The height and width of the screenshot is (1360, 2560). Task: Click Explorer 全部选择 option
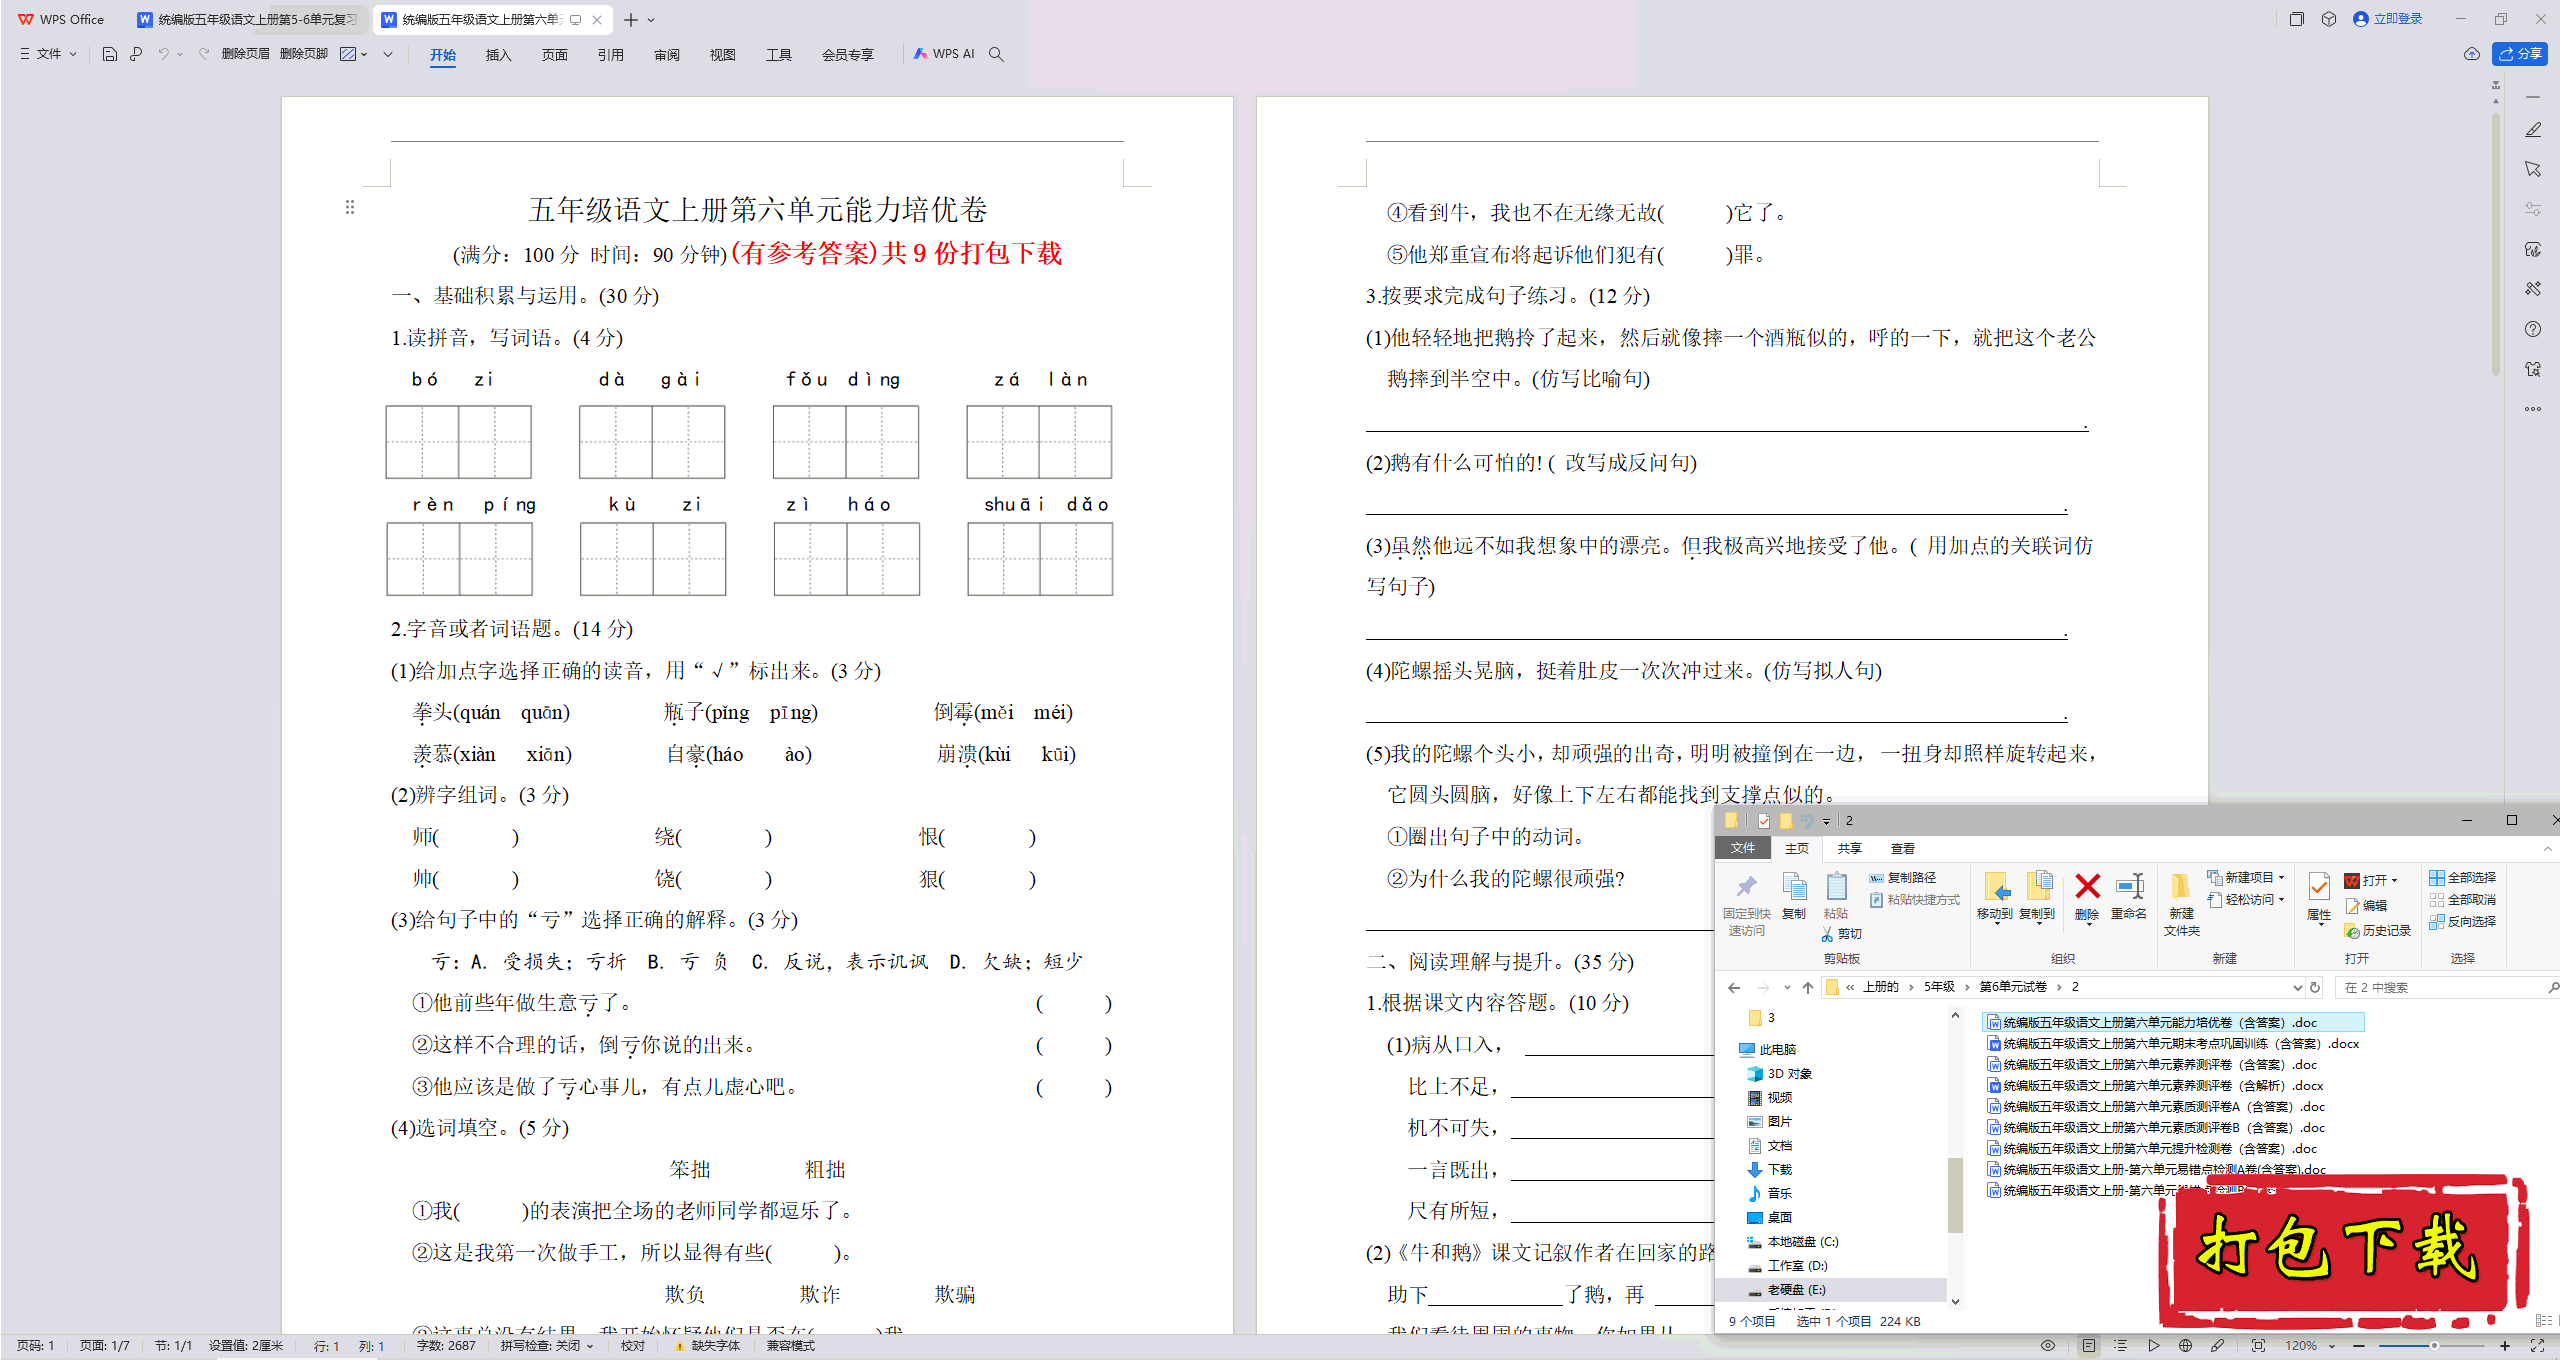[x=2462, y=877]
